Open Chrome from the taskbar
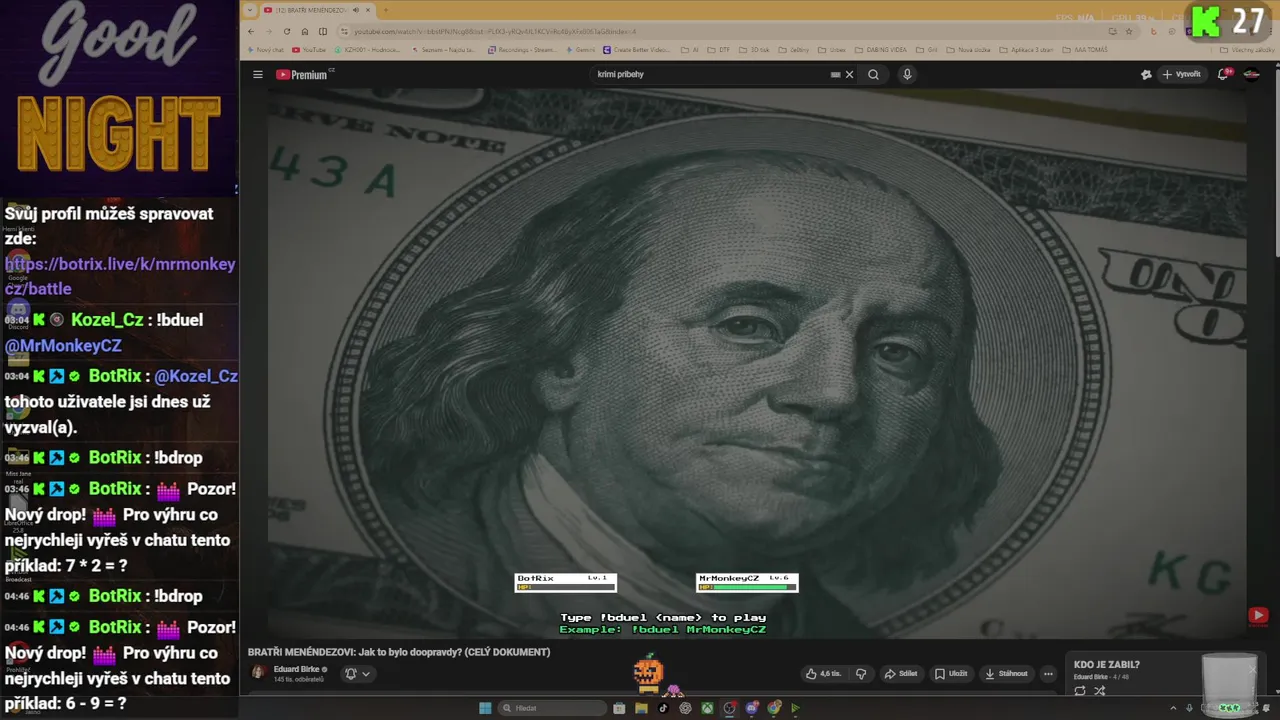 [x=774, y=708]
